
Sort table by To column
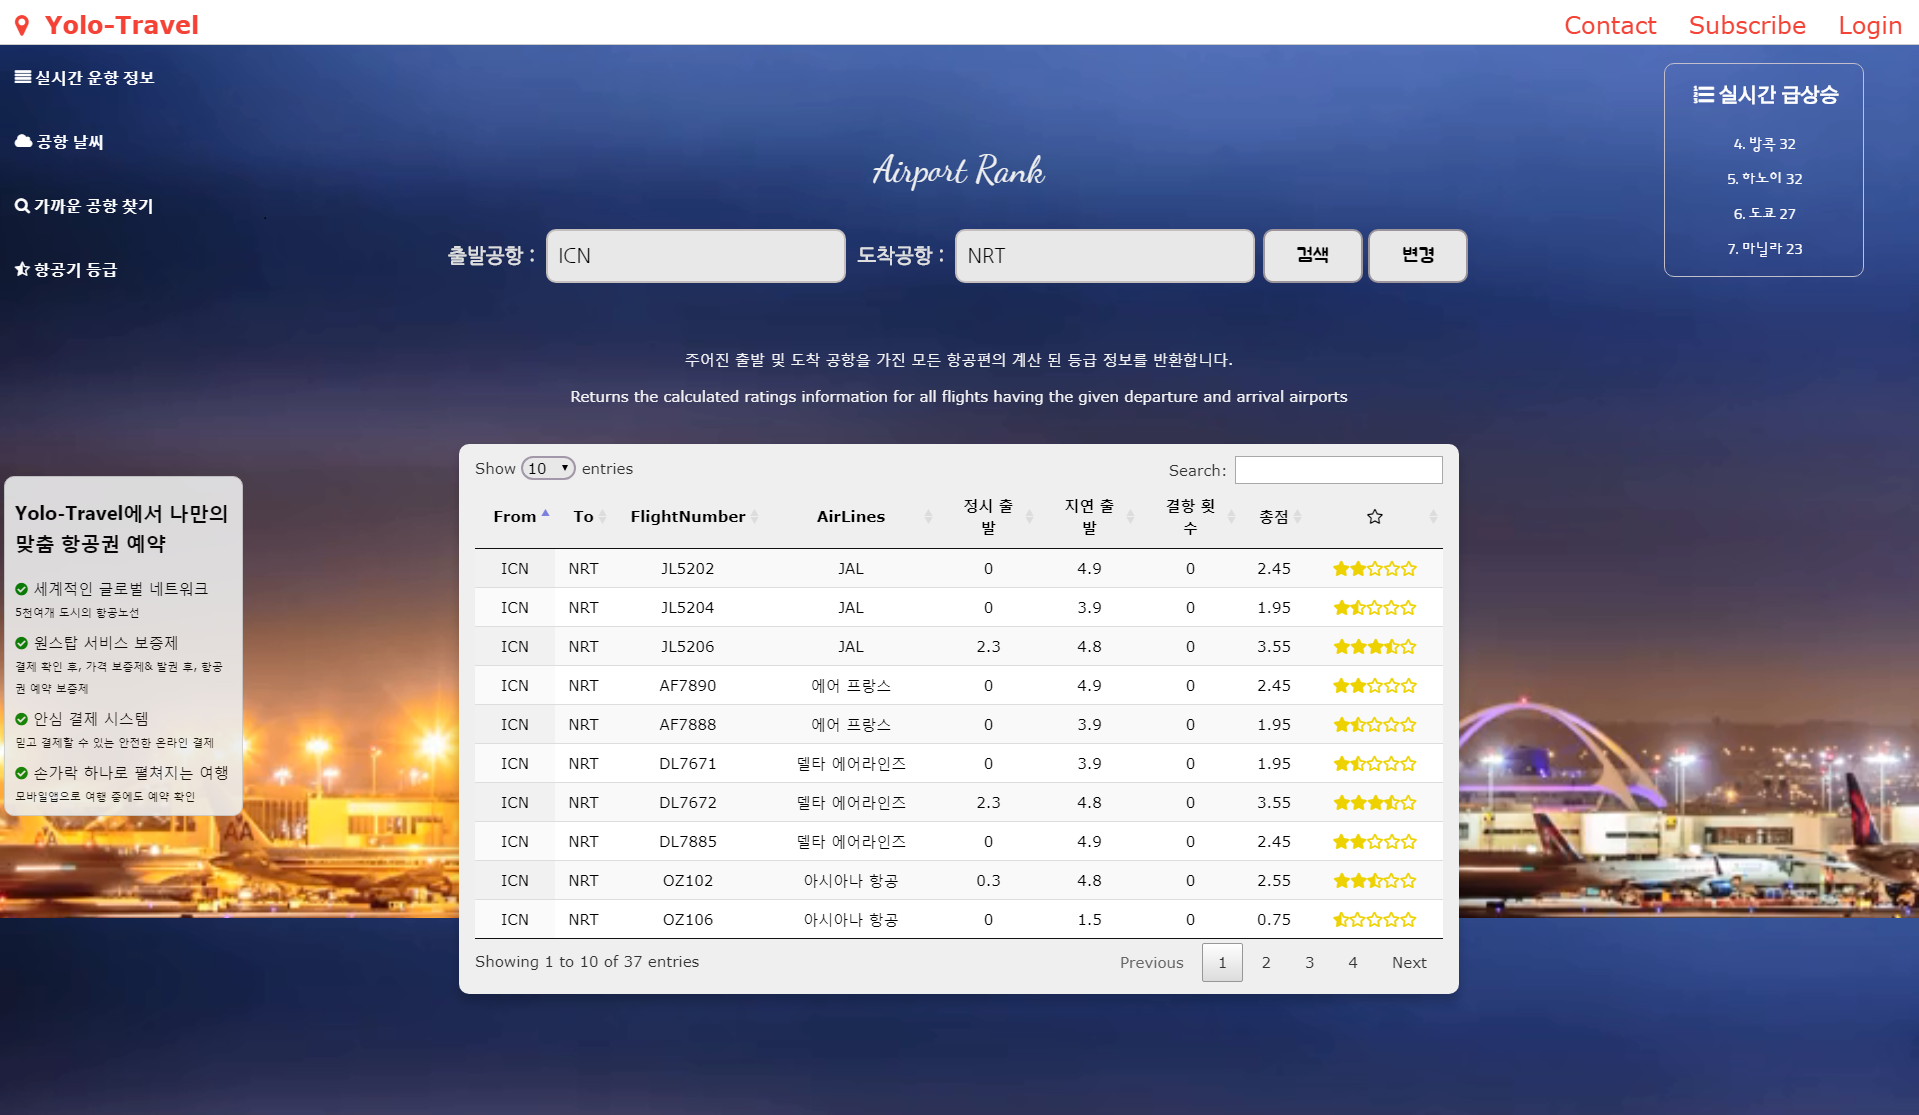pos(584,517)
